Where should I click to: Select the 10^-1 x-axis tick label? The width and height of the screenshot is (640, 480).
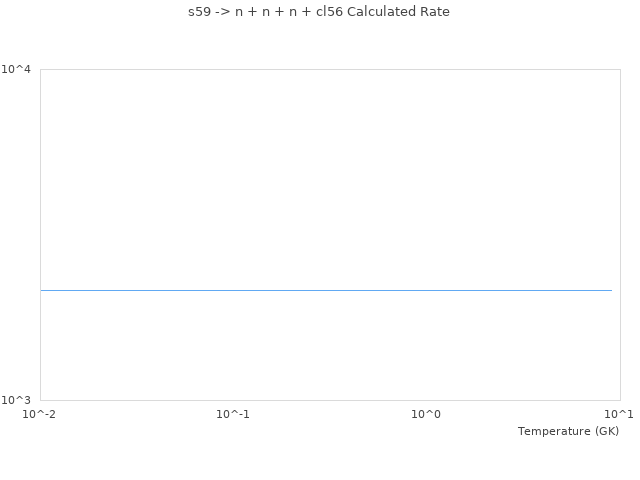(233, 414)
